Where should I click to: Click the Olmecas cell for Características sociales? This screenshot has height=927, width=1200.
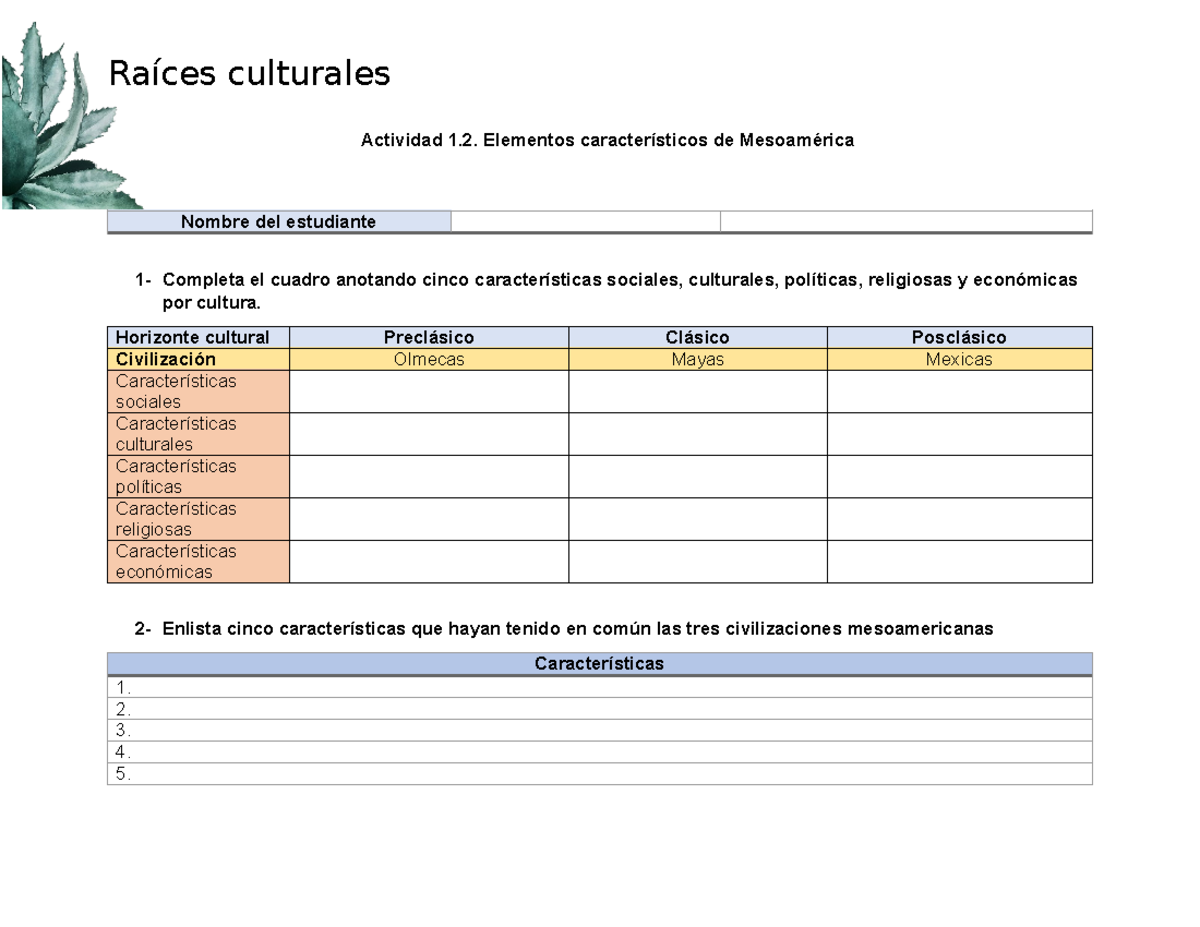point(429,392)
